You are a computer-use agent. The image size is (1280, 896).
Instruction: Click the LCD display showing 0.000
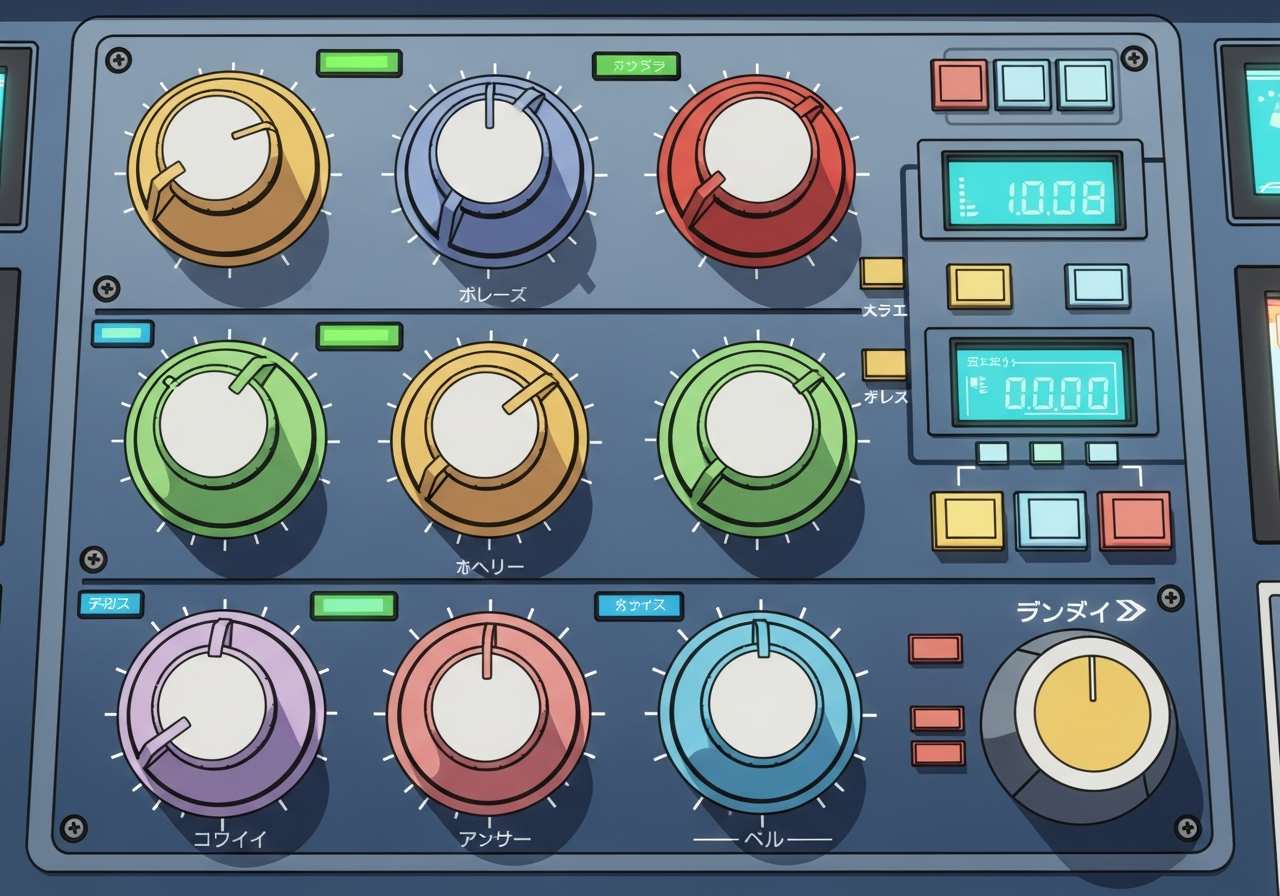point(1040,386)
